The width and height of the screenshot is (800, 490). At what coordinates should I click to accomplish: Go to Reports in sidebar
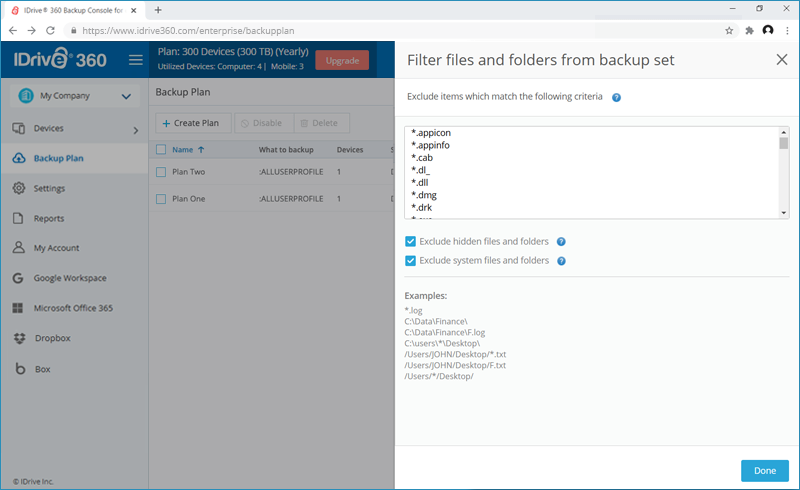point(48,218)
